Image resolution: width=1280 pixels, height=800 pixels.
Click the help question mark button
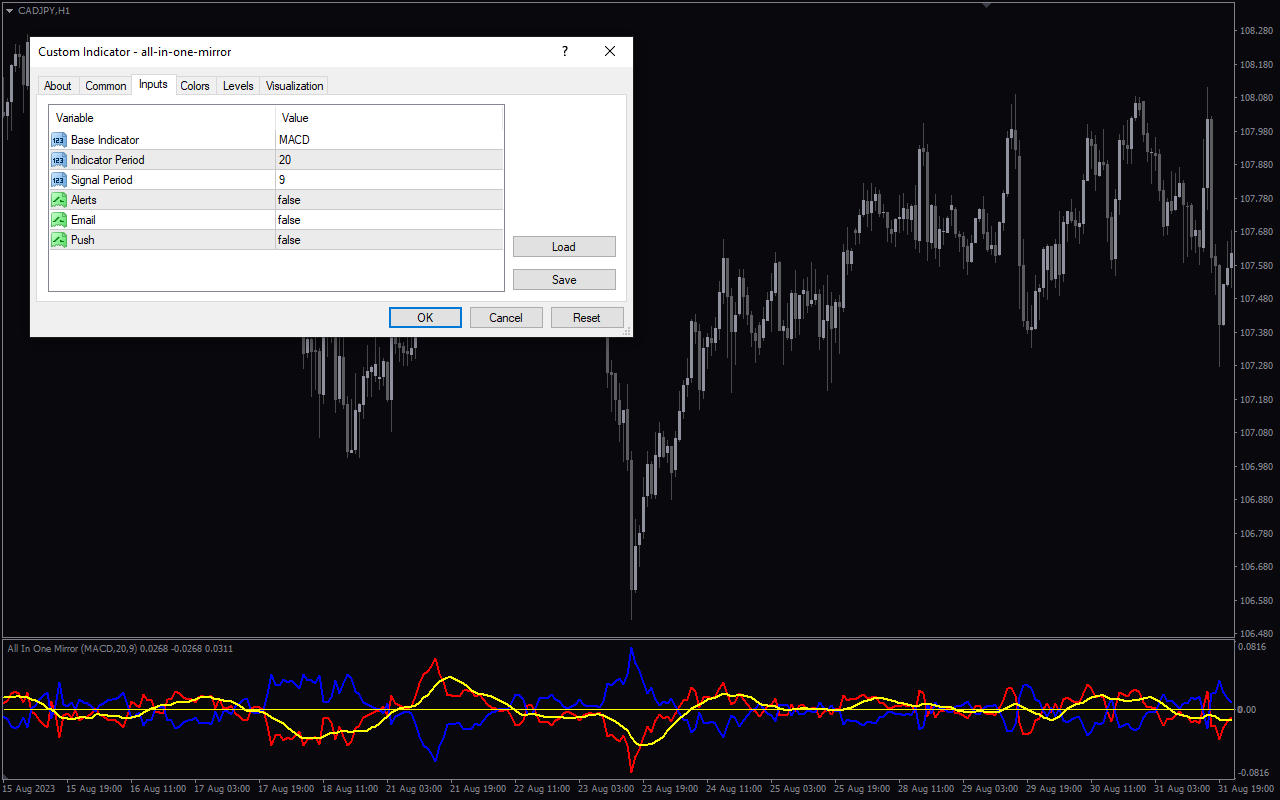[565, 51]
